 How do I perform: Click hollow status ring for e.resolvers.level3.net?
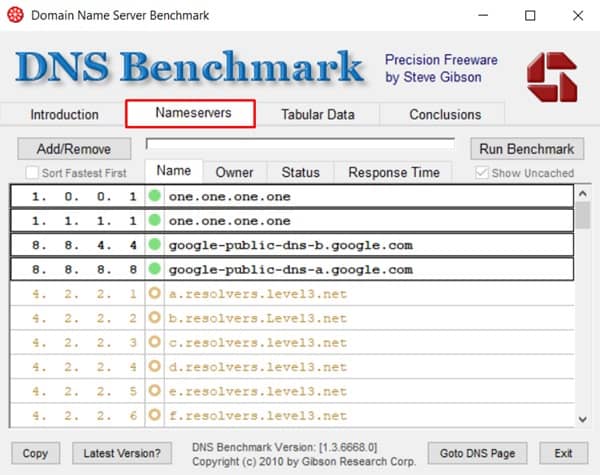(x=155, y=390)
